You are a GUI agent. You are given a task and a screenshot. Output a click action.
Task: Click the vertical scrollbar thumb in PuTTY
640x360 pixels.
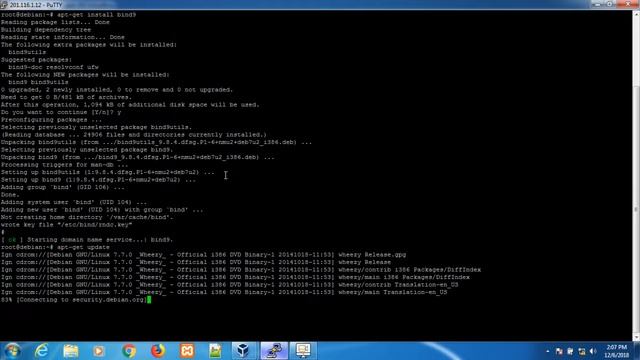pos(636,210)
